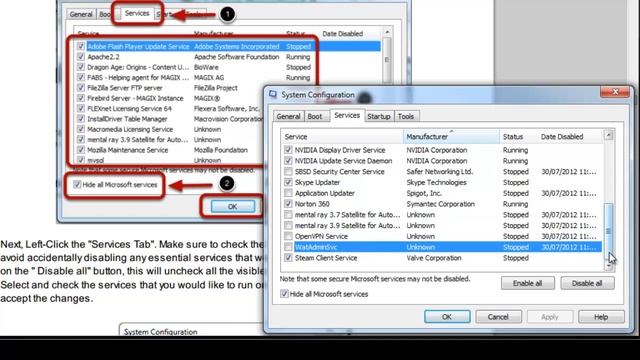
Task: Click Enable all button
Action: 527,283
